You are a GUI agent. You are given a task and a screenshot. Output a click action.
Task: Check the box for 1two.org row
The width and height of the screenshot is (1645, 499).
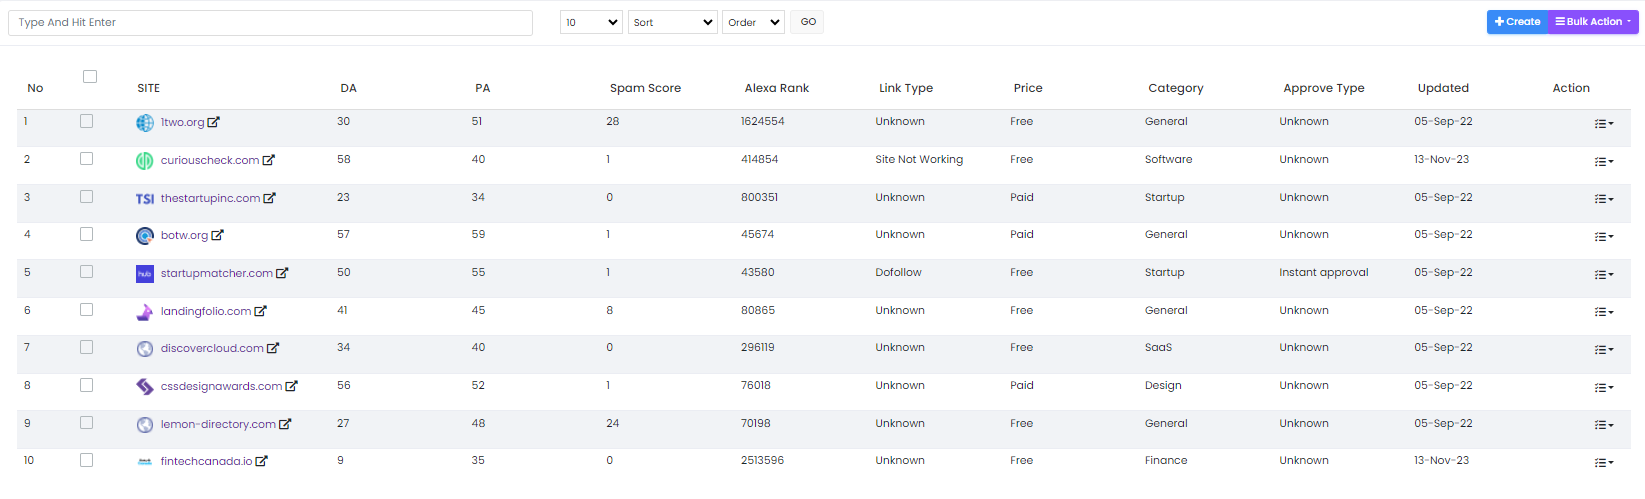click(86, 121)
